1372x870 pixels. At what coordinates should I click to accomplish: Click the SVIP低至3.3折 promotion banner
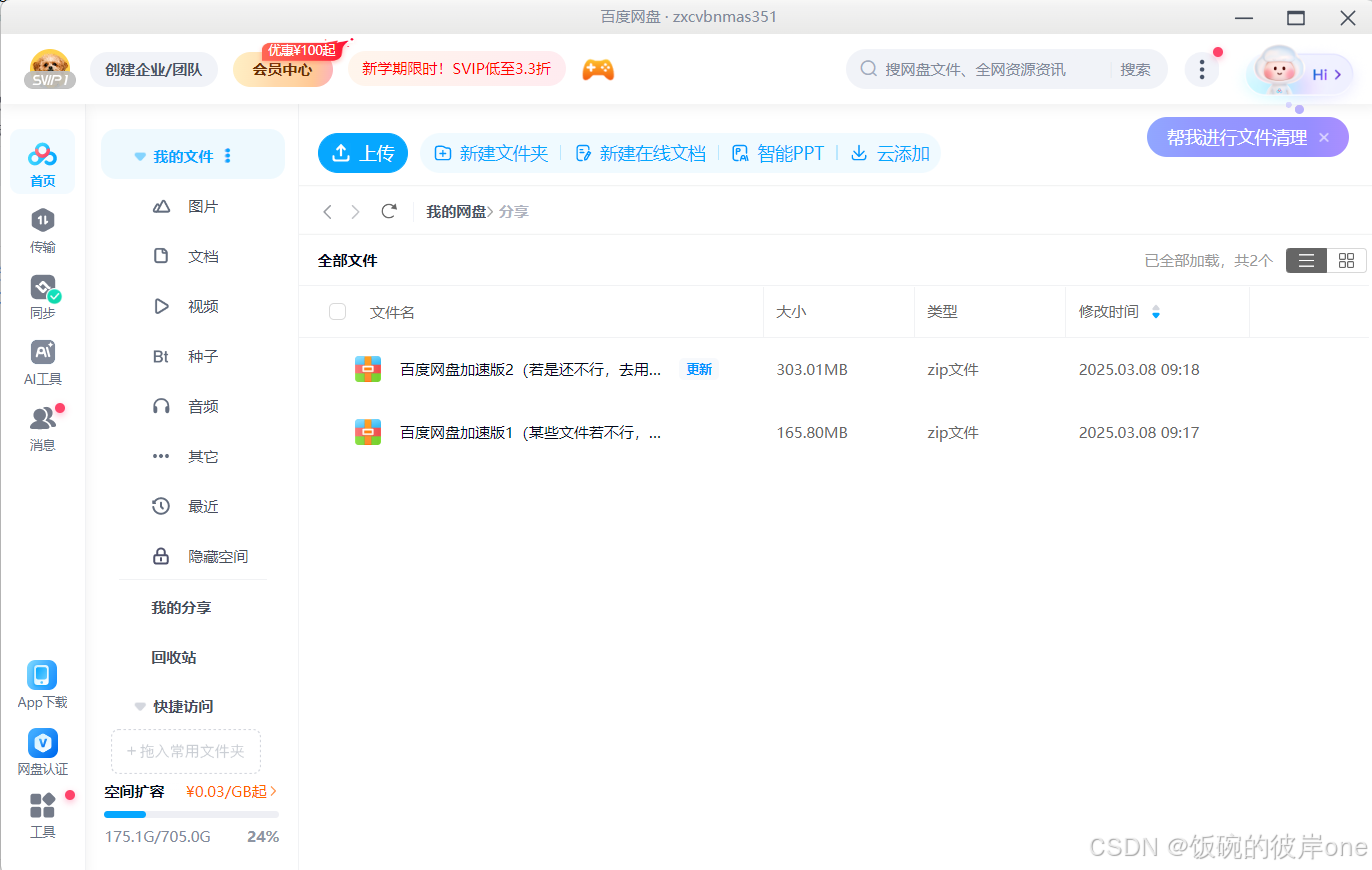click(x=457, y=69)
